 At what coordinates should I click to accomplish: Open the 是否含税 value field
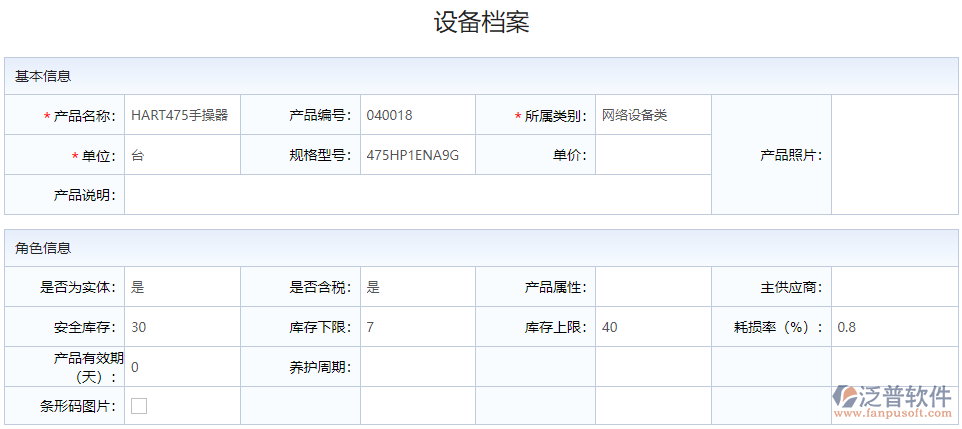[x=417, y=287]
